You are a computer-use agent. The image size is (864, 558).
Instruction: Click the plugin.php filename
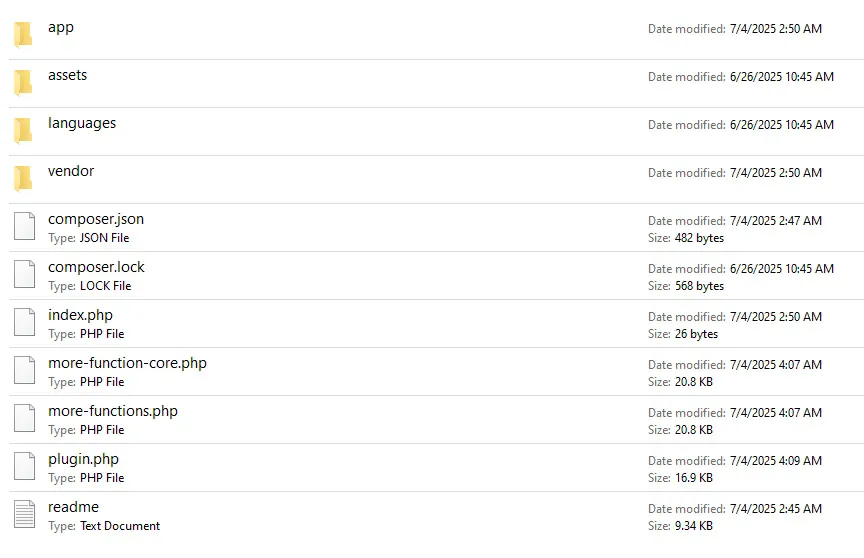83,459
